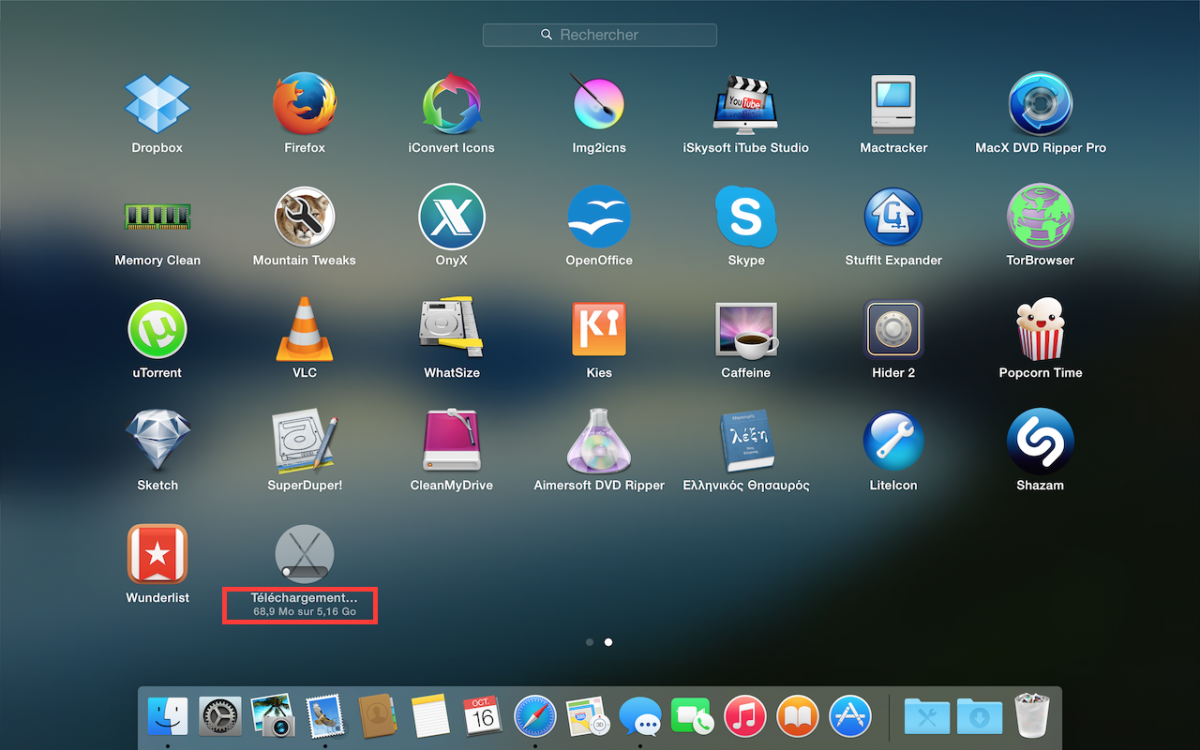Open the OnyX utility
1200x750 pixels.
452,216
